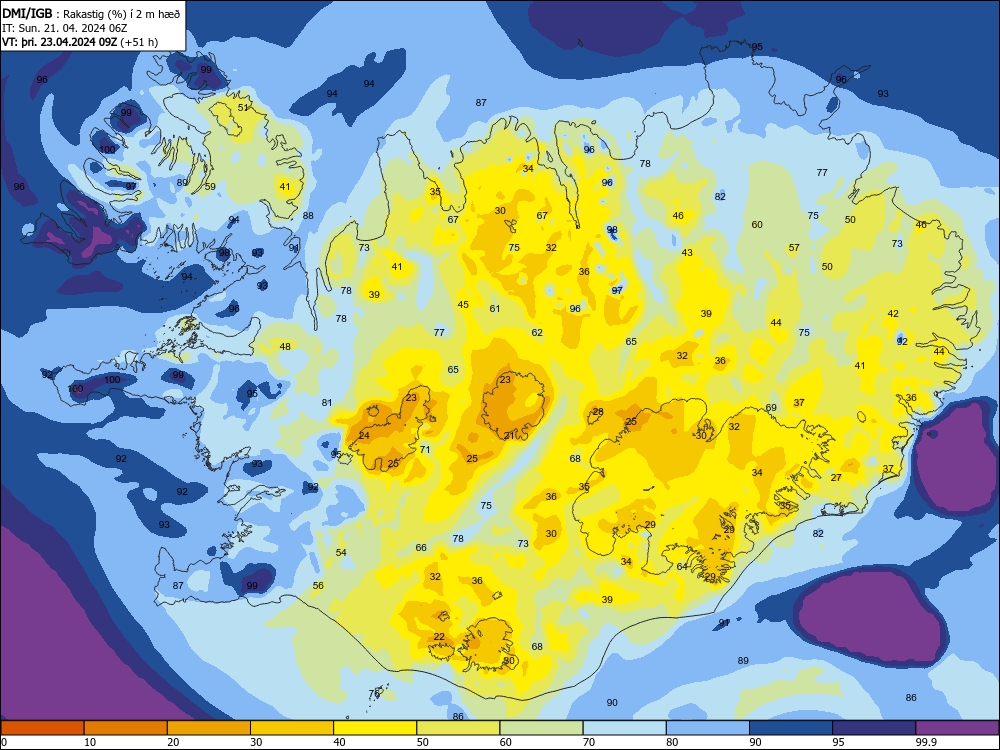Select the map value '76' near the islands

[x=374, y=693]
